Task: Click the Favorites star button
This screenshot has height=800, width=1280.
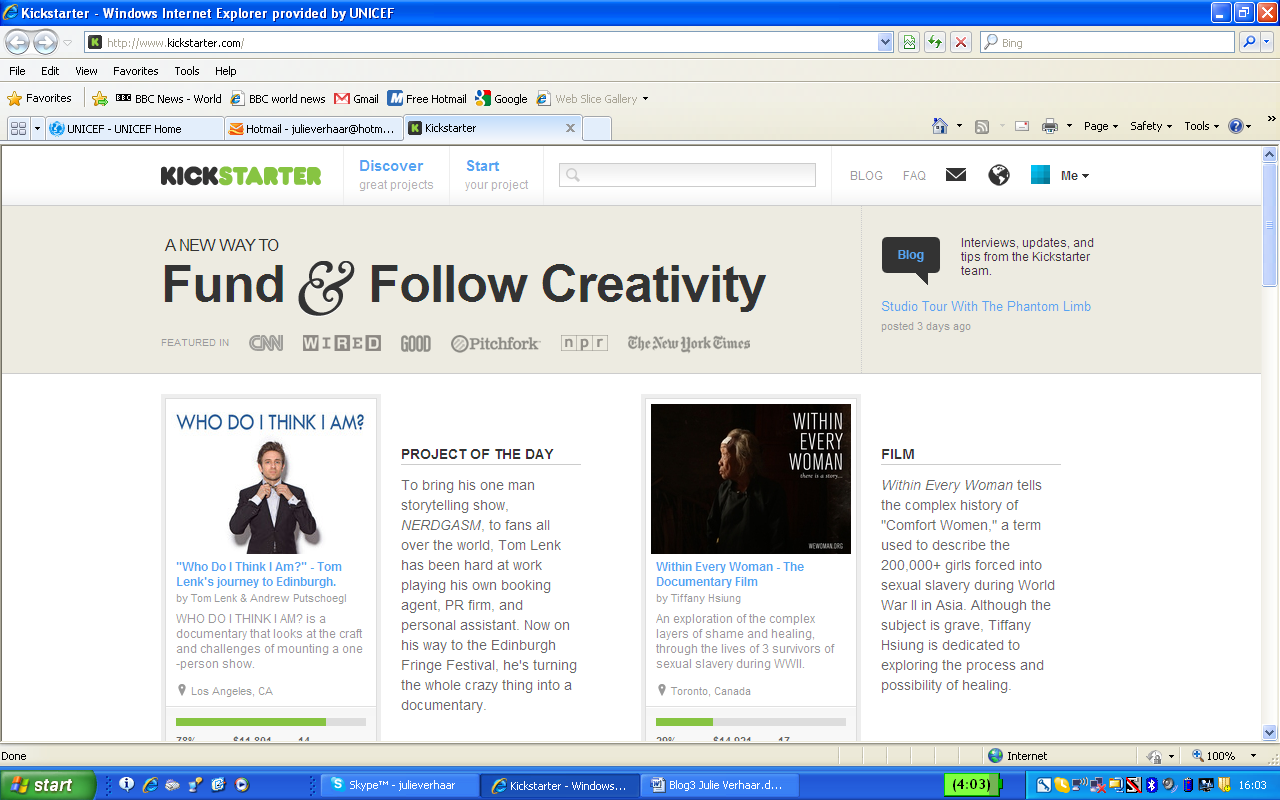Action: point(40,98)
